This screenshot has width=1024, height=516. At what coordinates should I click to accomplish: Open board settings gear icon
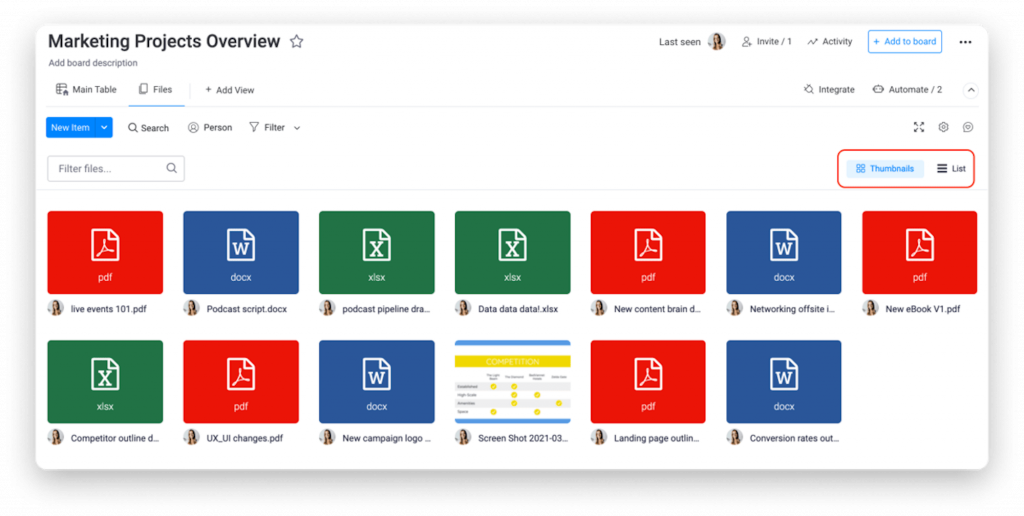[943, 127]
